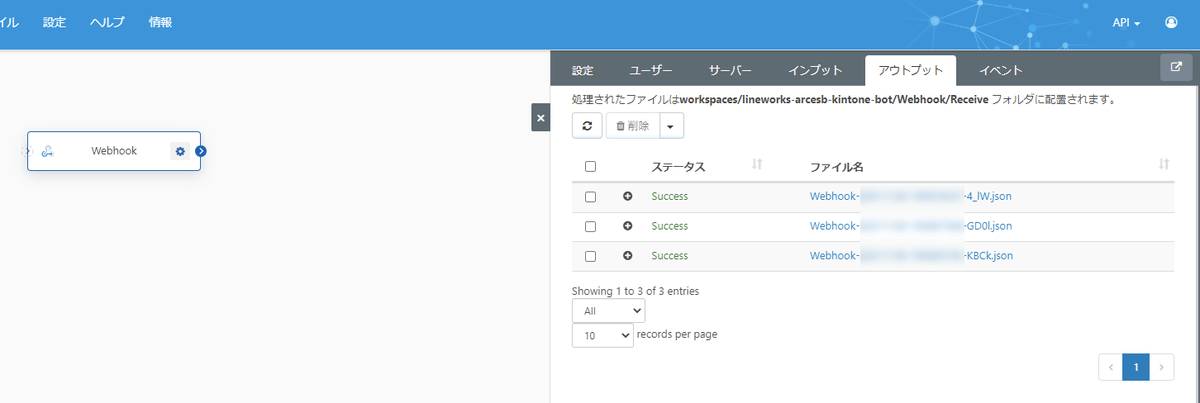This screenshot has height=403, width=1200.
Task: Close the side panel with X
Action: click(x=541, y=118)
